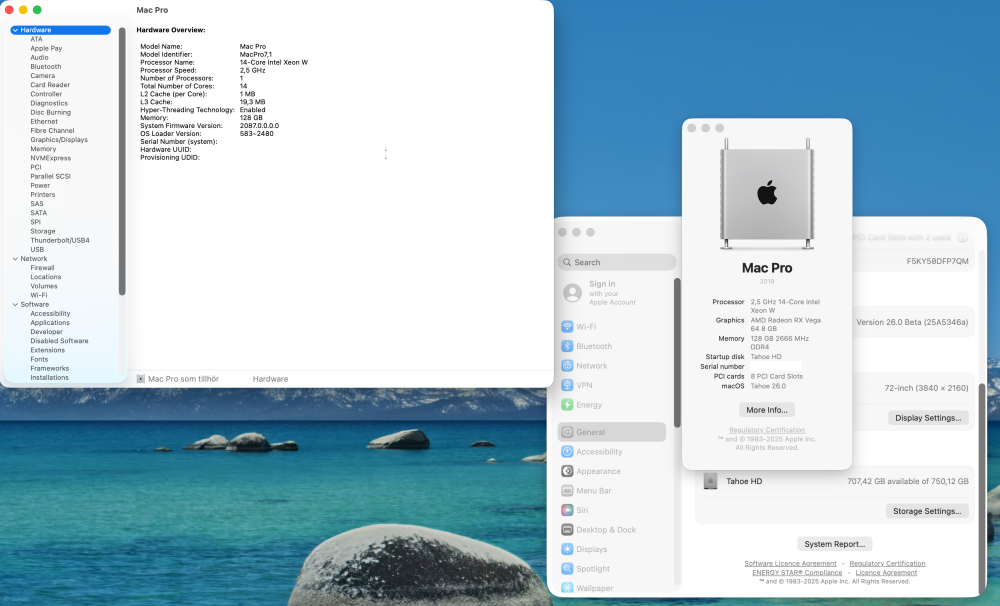Click the serial number F5KY50DFP7QM

(937, 261)
